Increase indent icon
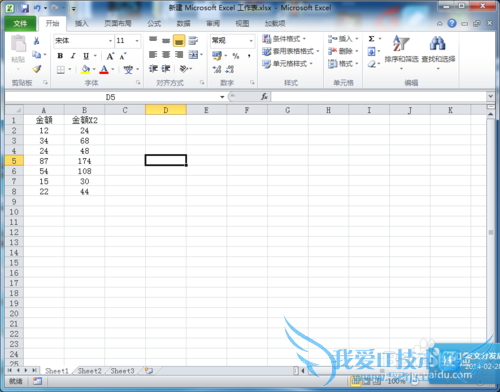 click(166, 69)
